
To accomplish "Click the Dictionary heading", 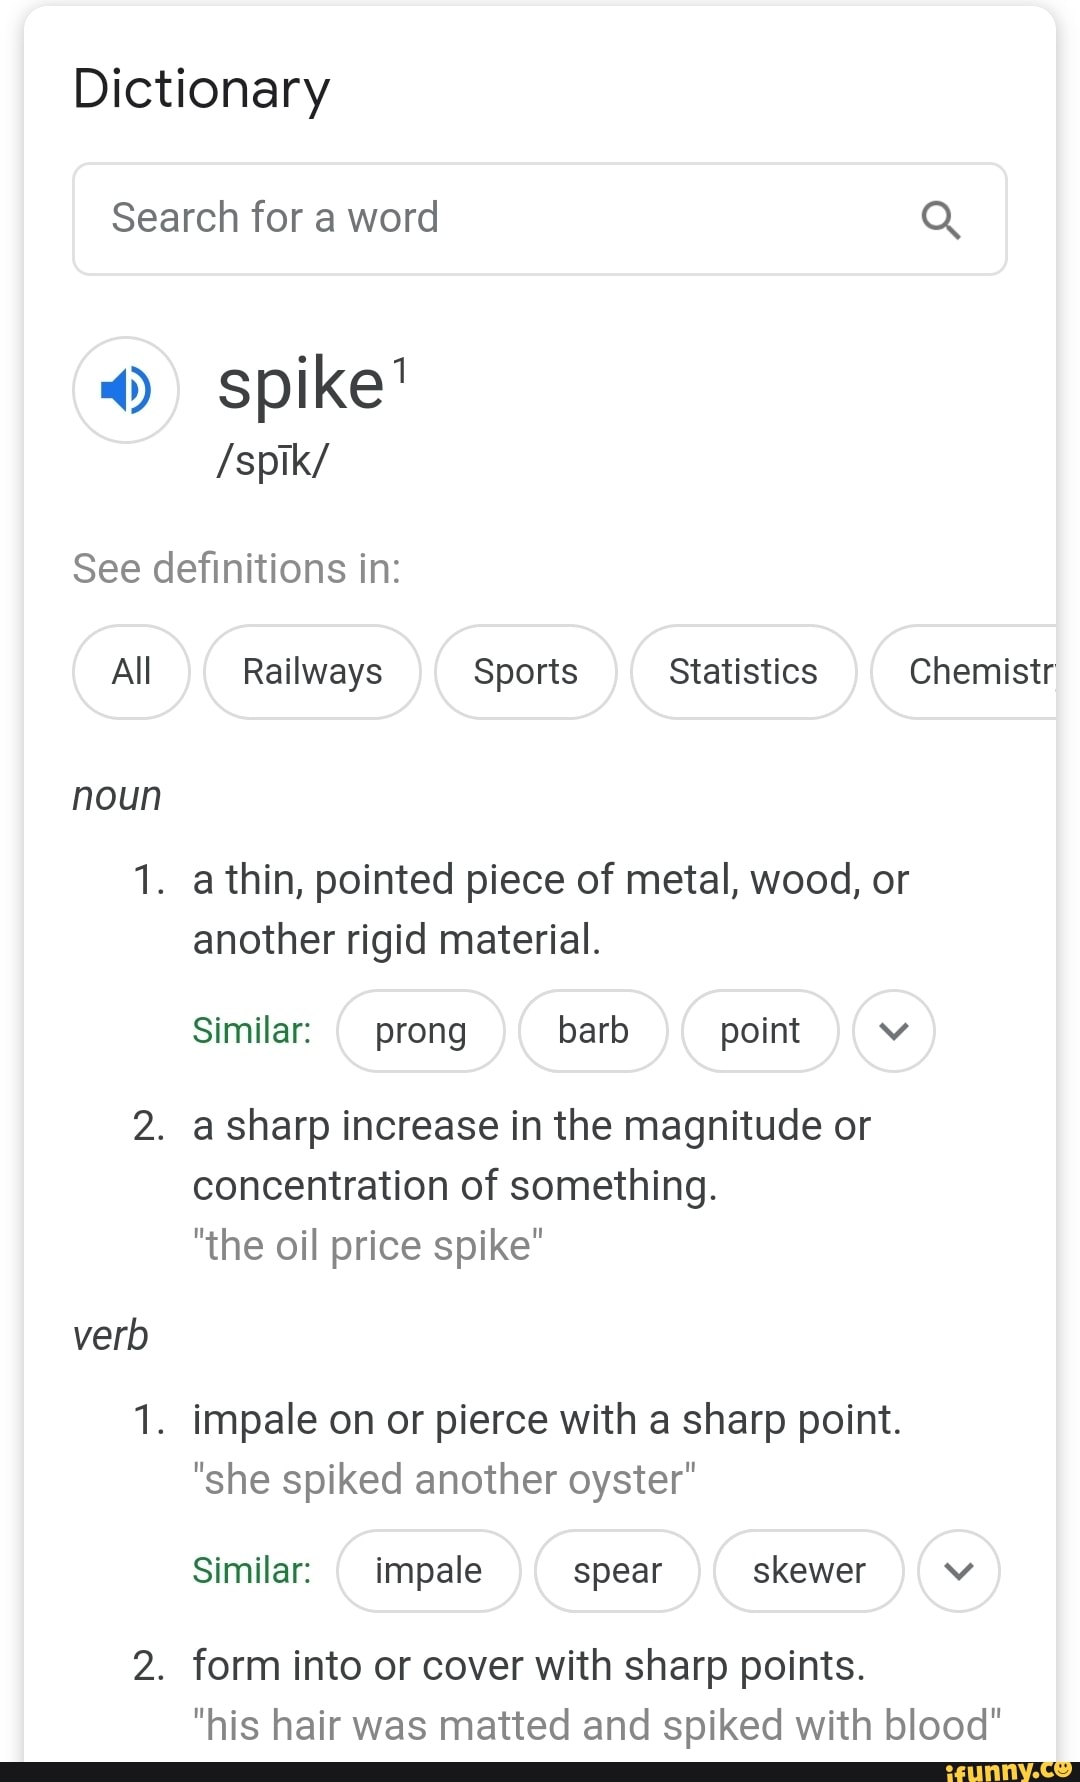I will pyautogui.click(x=201, y=89).
